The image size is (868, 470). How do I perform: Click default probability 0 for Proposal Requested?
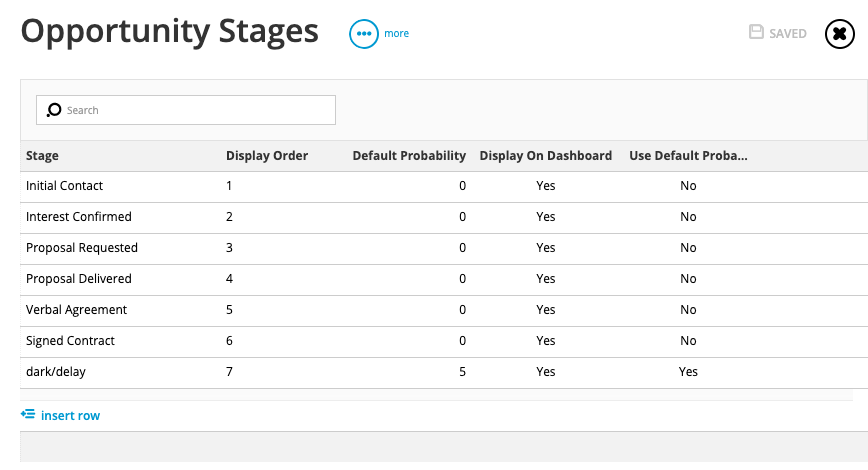point(462,247)
